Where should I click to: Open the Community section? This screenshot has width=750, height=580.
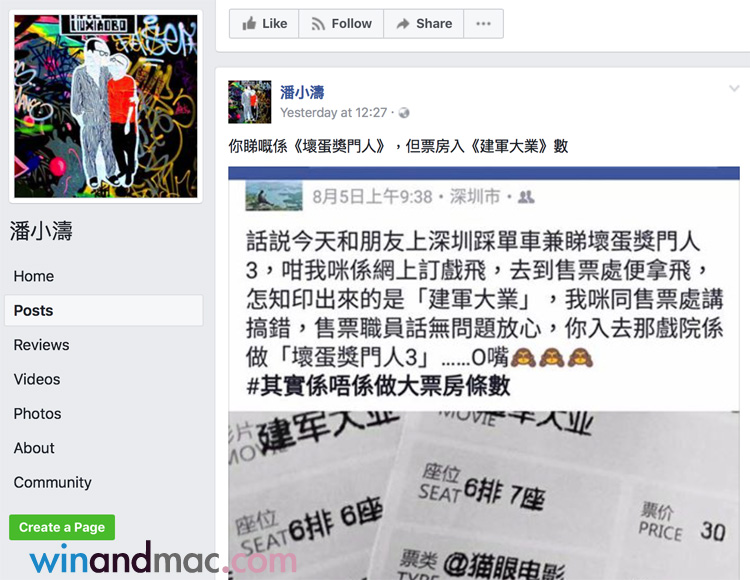(53, 483)
